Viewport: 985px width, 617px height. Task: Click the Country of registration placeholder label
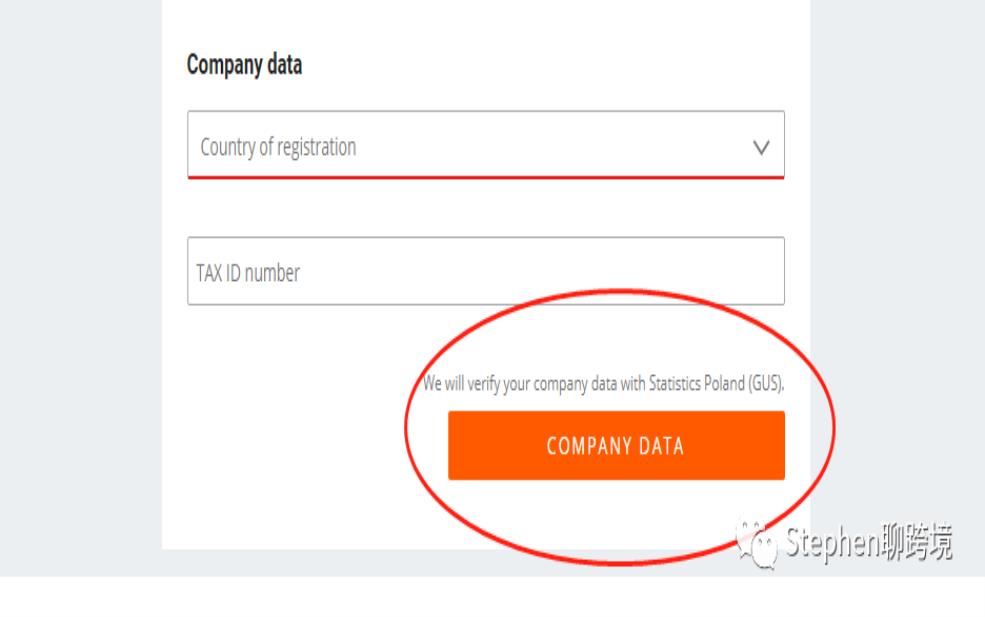[278, 147]
